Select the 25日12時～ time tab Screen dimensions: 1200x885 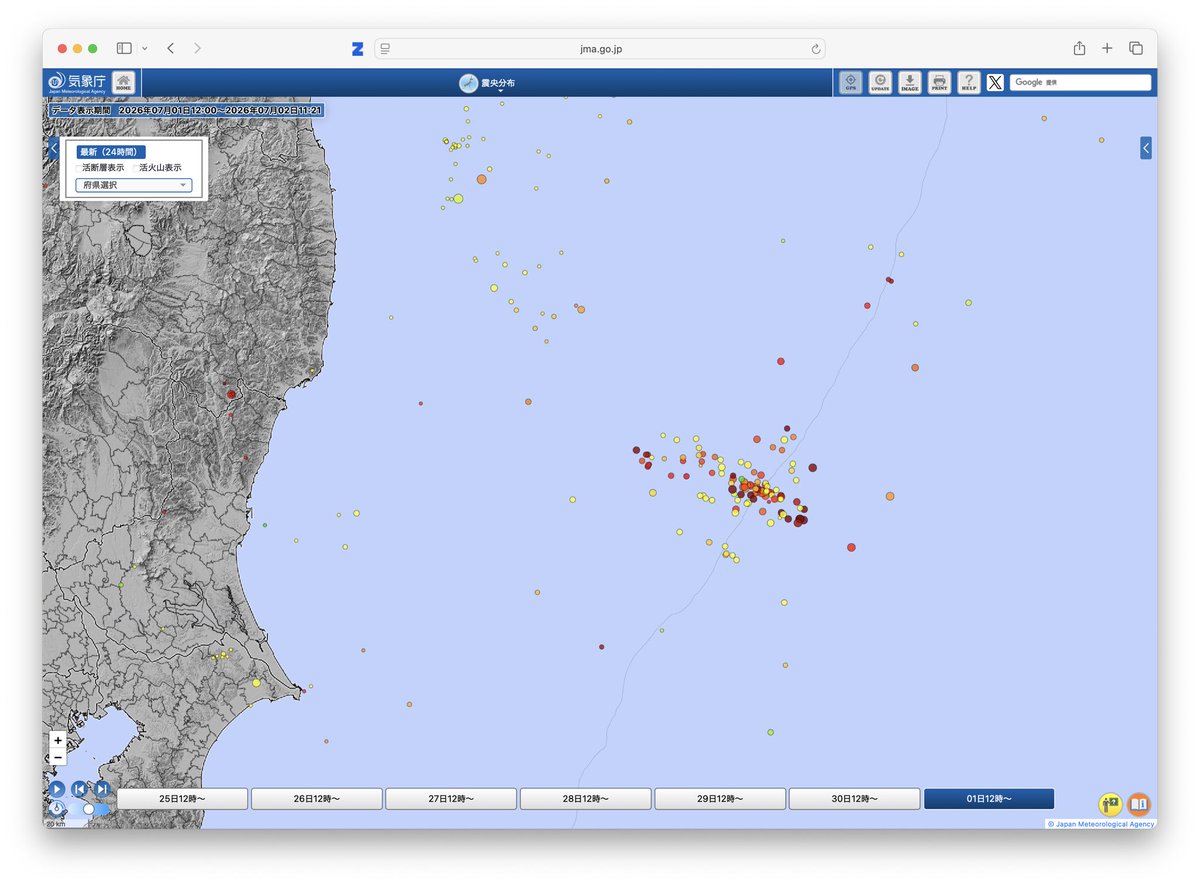tap(182, 799)
